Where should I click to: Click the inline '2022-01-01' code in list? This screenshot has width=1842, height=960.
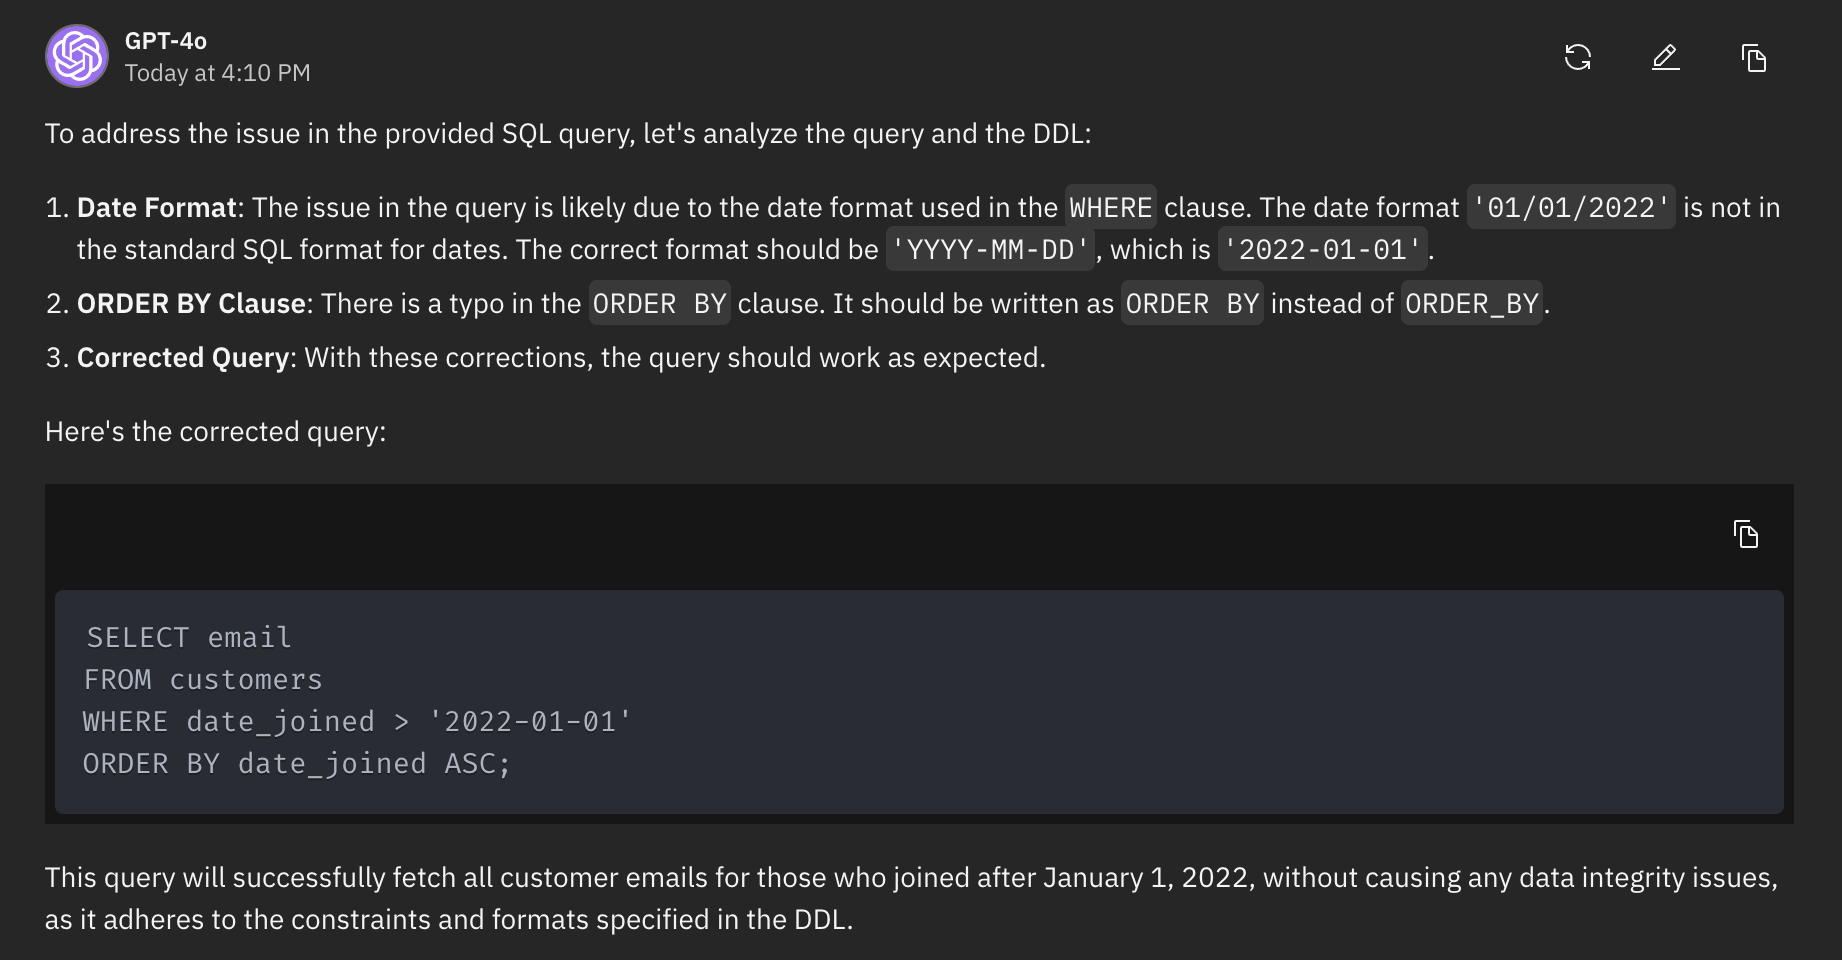pyautogui.click(x=1322, y=250)
